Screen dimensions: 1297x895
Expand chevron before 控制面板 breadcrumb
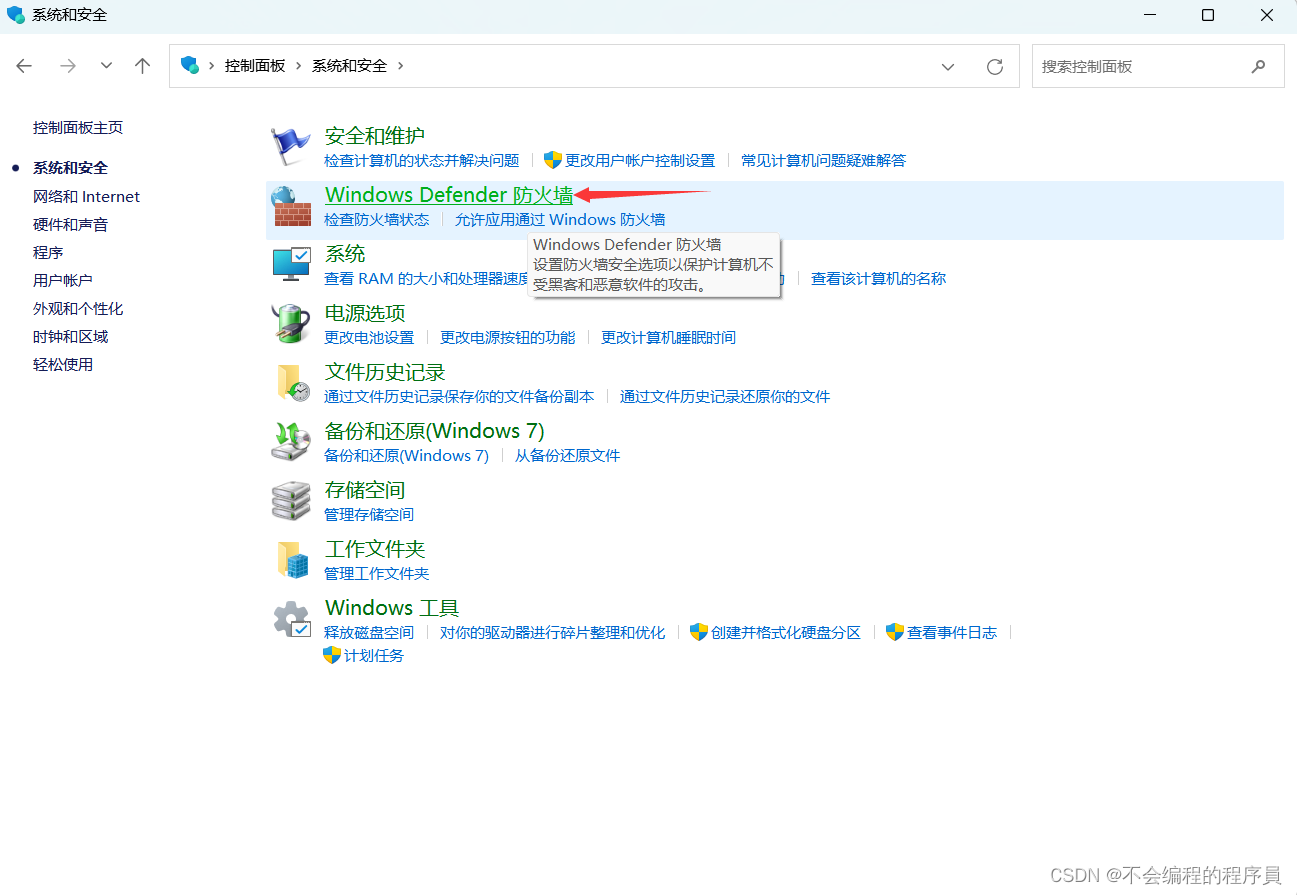pos(212,66)
